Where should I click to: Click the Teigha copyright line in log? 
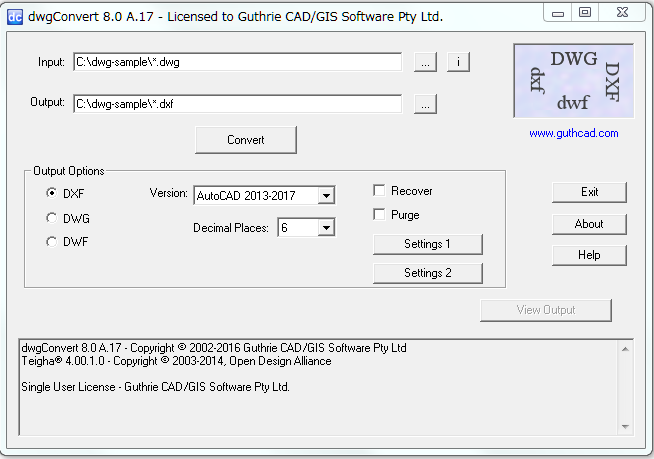click(x=176, y=361)
